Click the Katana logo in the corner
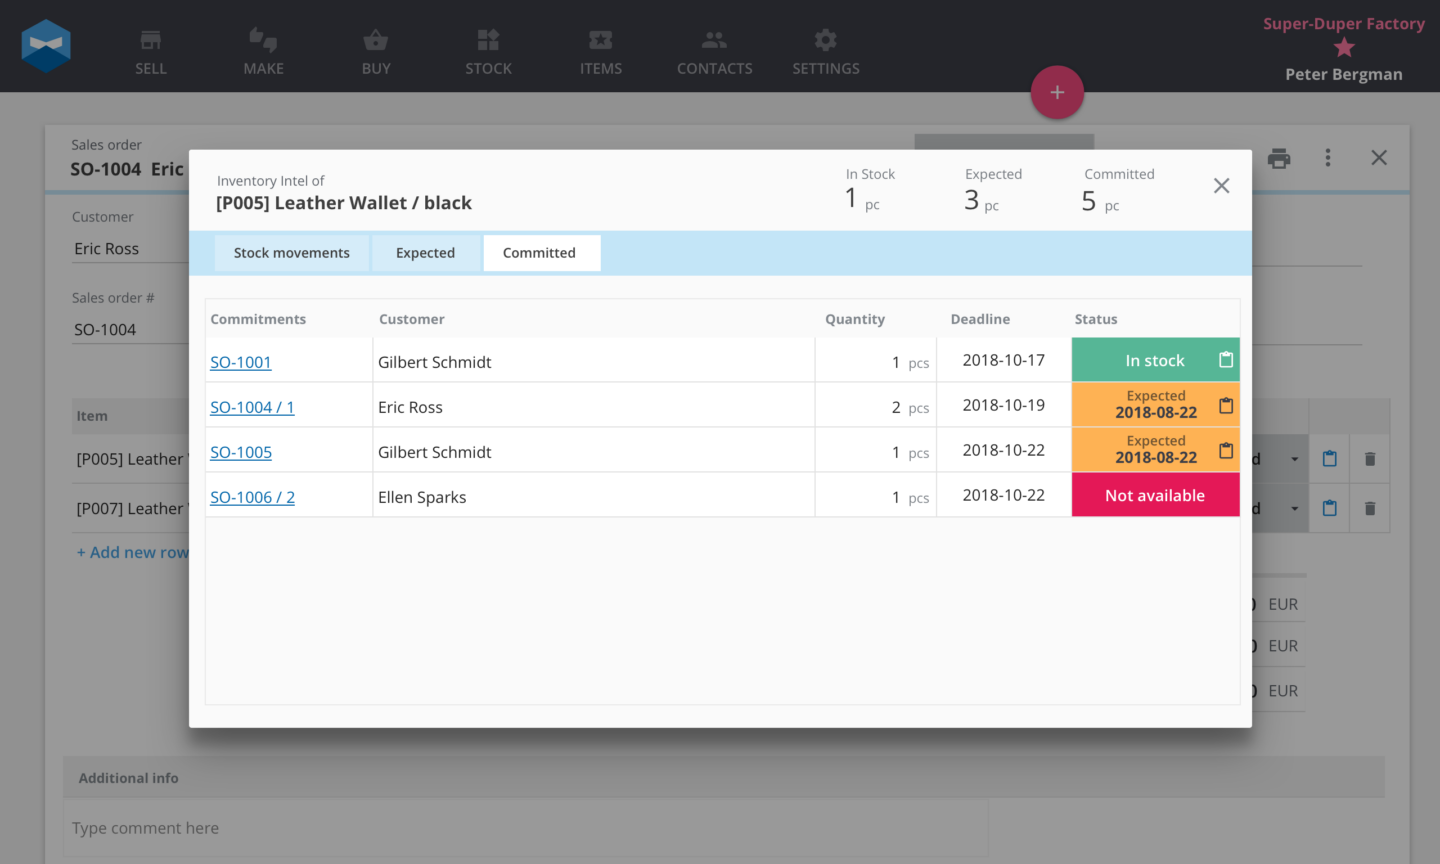1440x864 pixels. tap(46, 45)
